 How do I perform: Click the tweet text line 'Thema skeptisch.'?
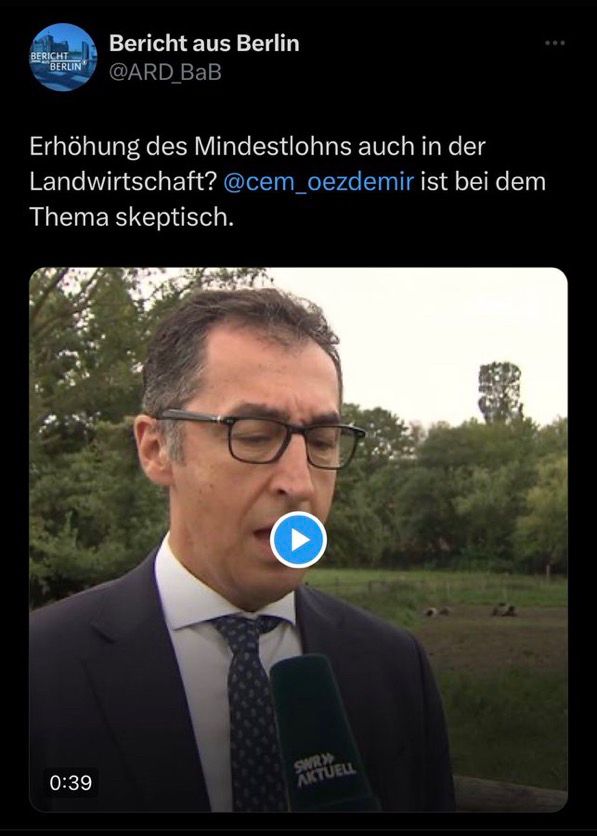[132, 217]
